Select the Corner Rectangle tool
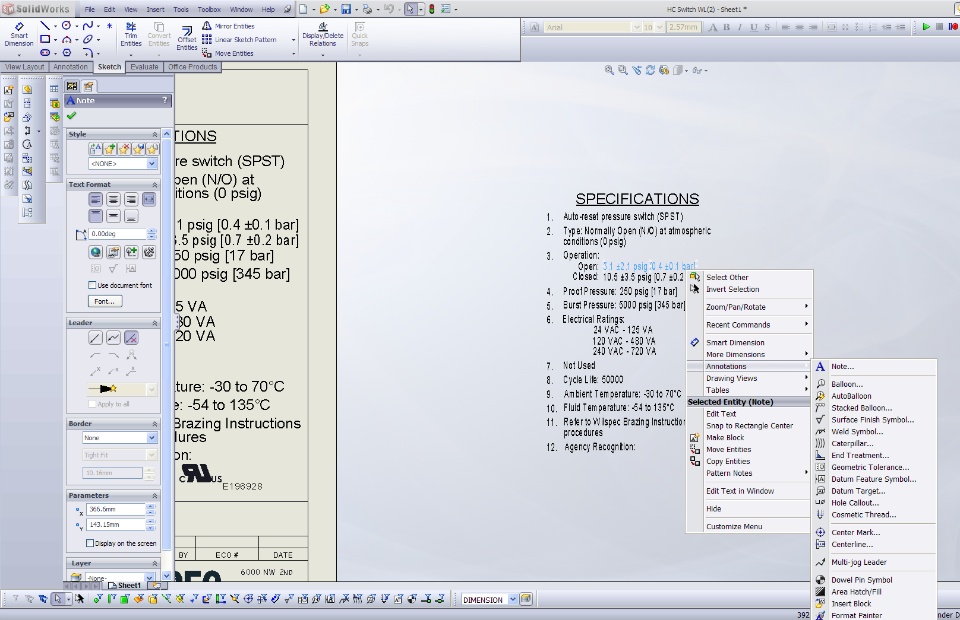The width and height of the screenshot is (960, 620). click(45, 39)
